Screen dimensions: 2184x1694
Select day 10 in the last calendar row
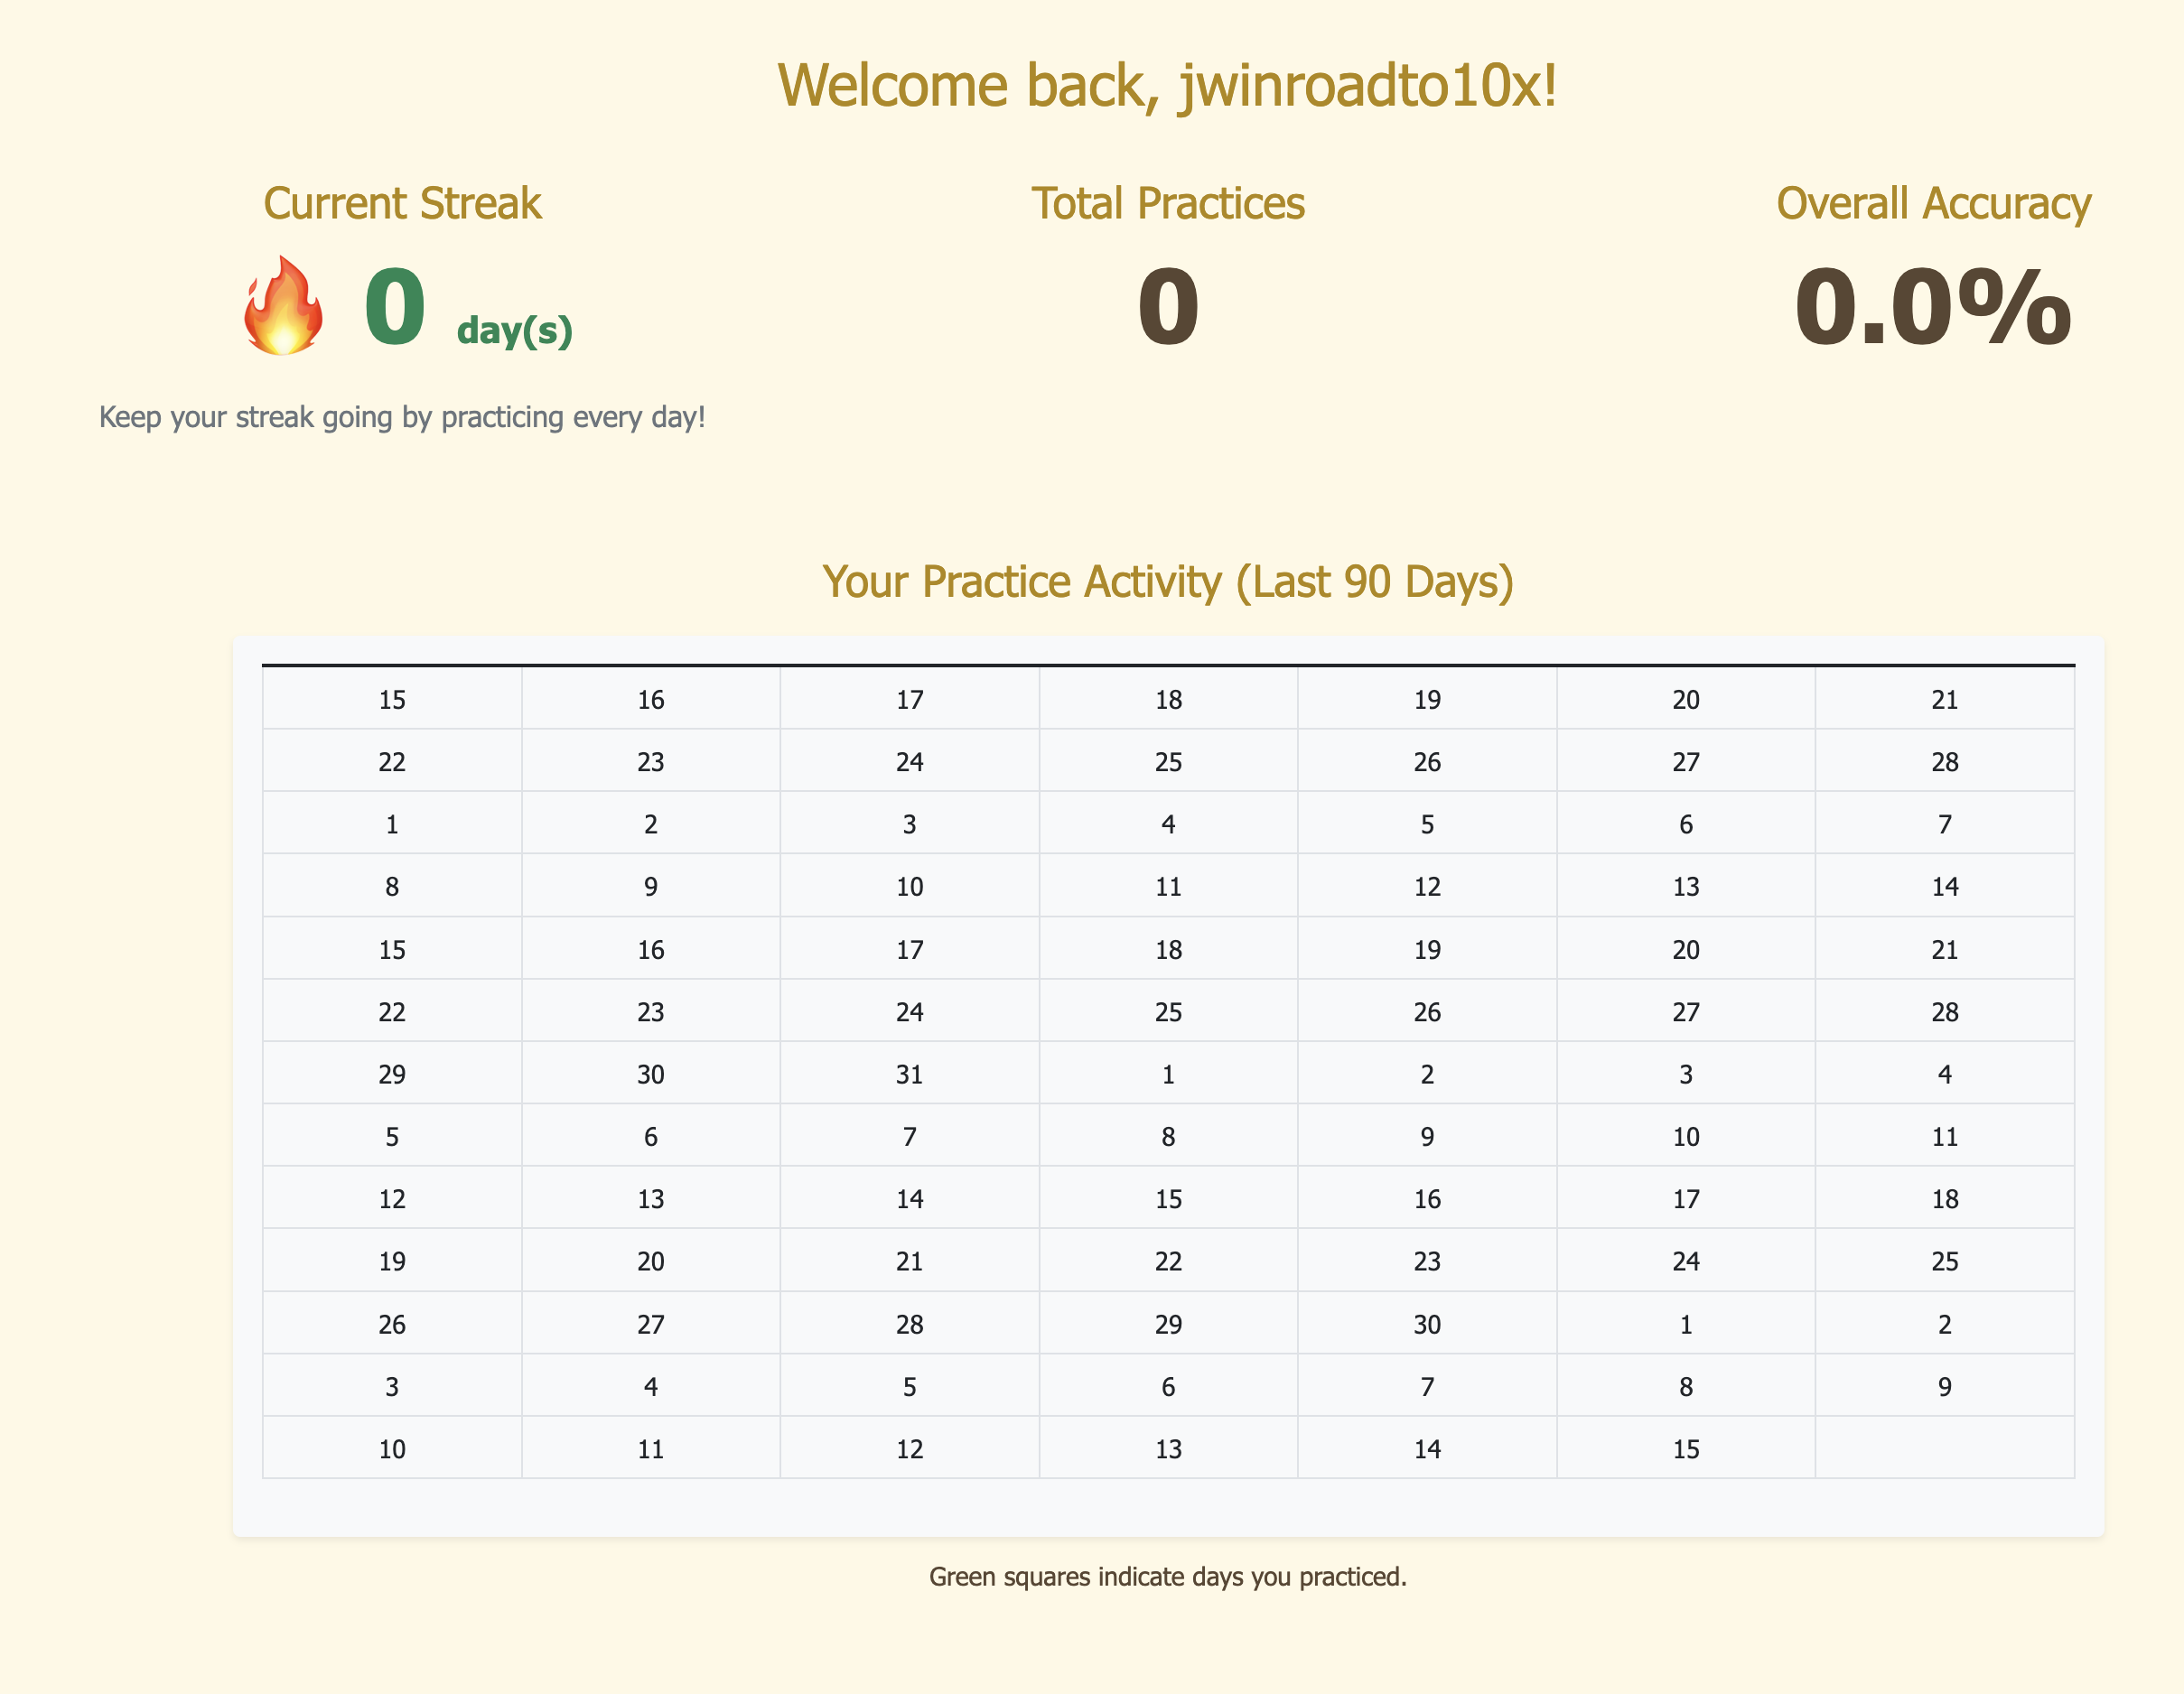[392, 1448]
